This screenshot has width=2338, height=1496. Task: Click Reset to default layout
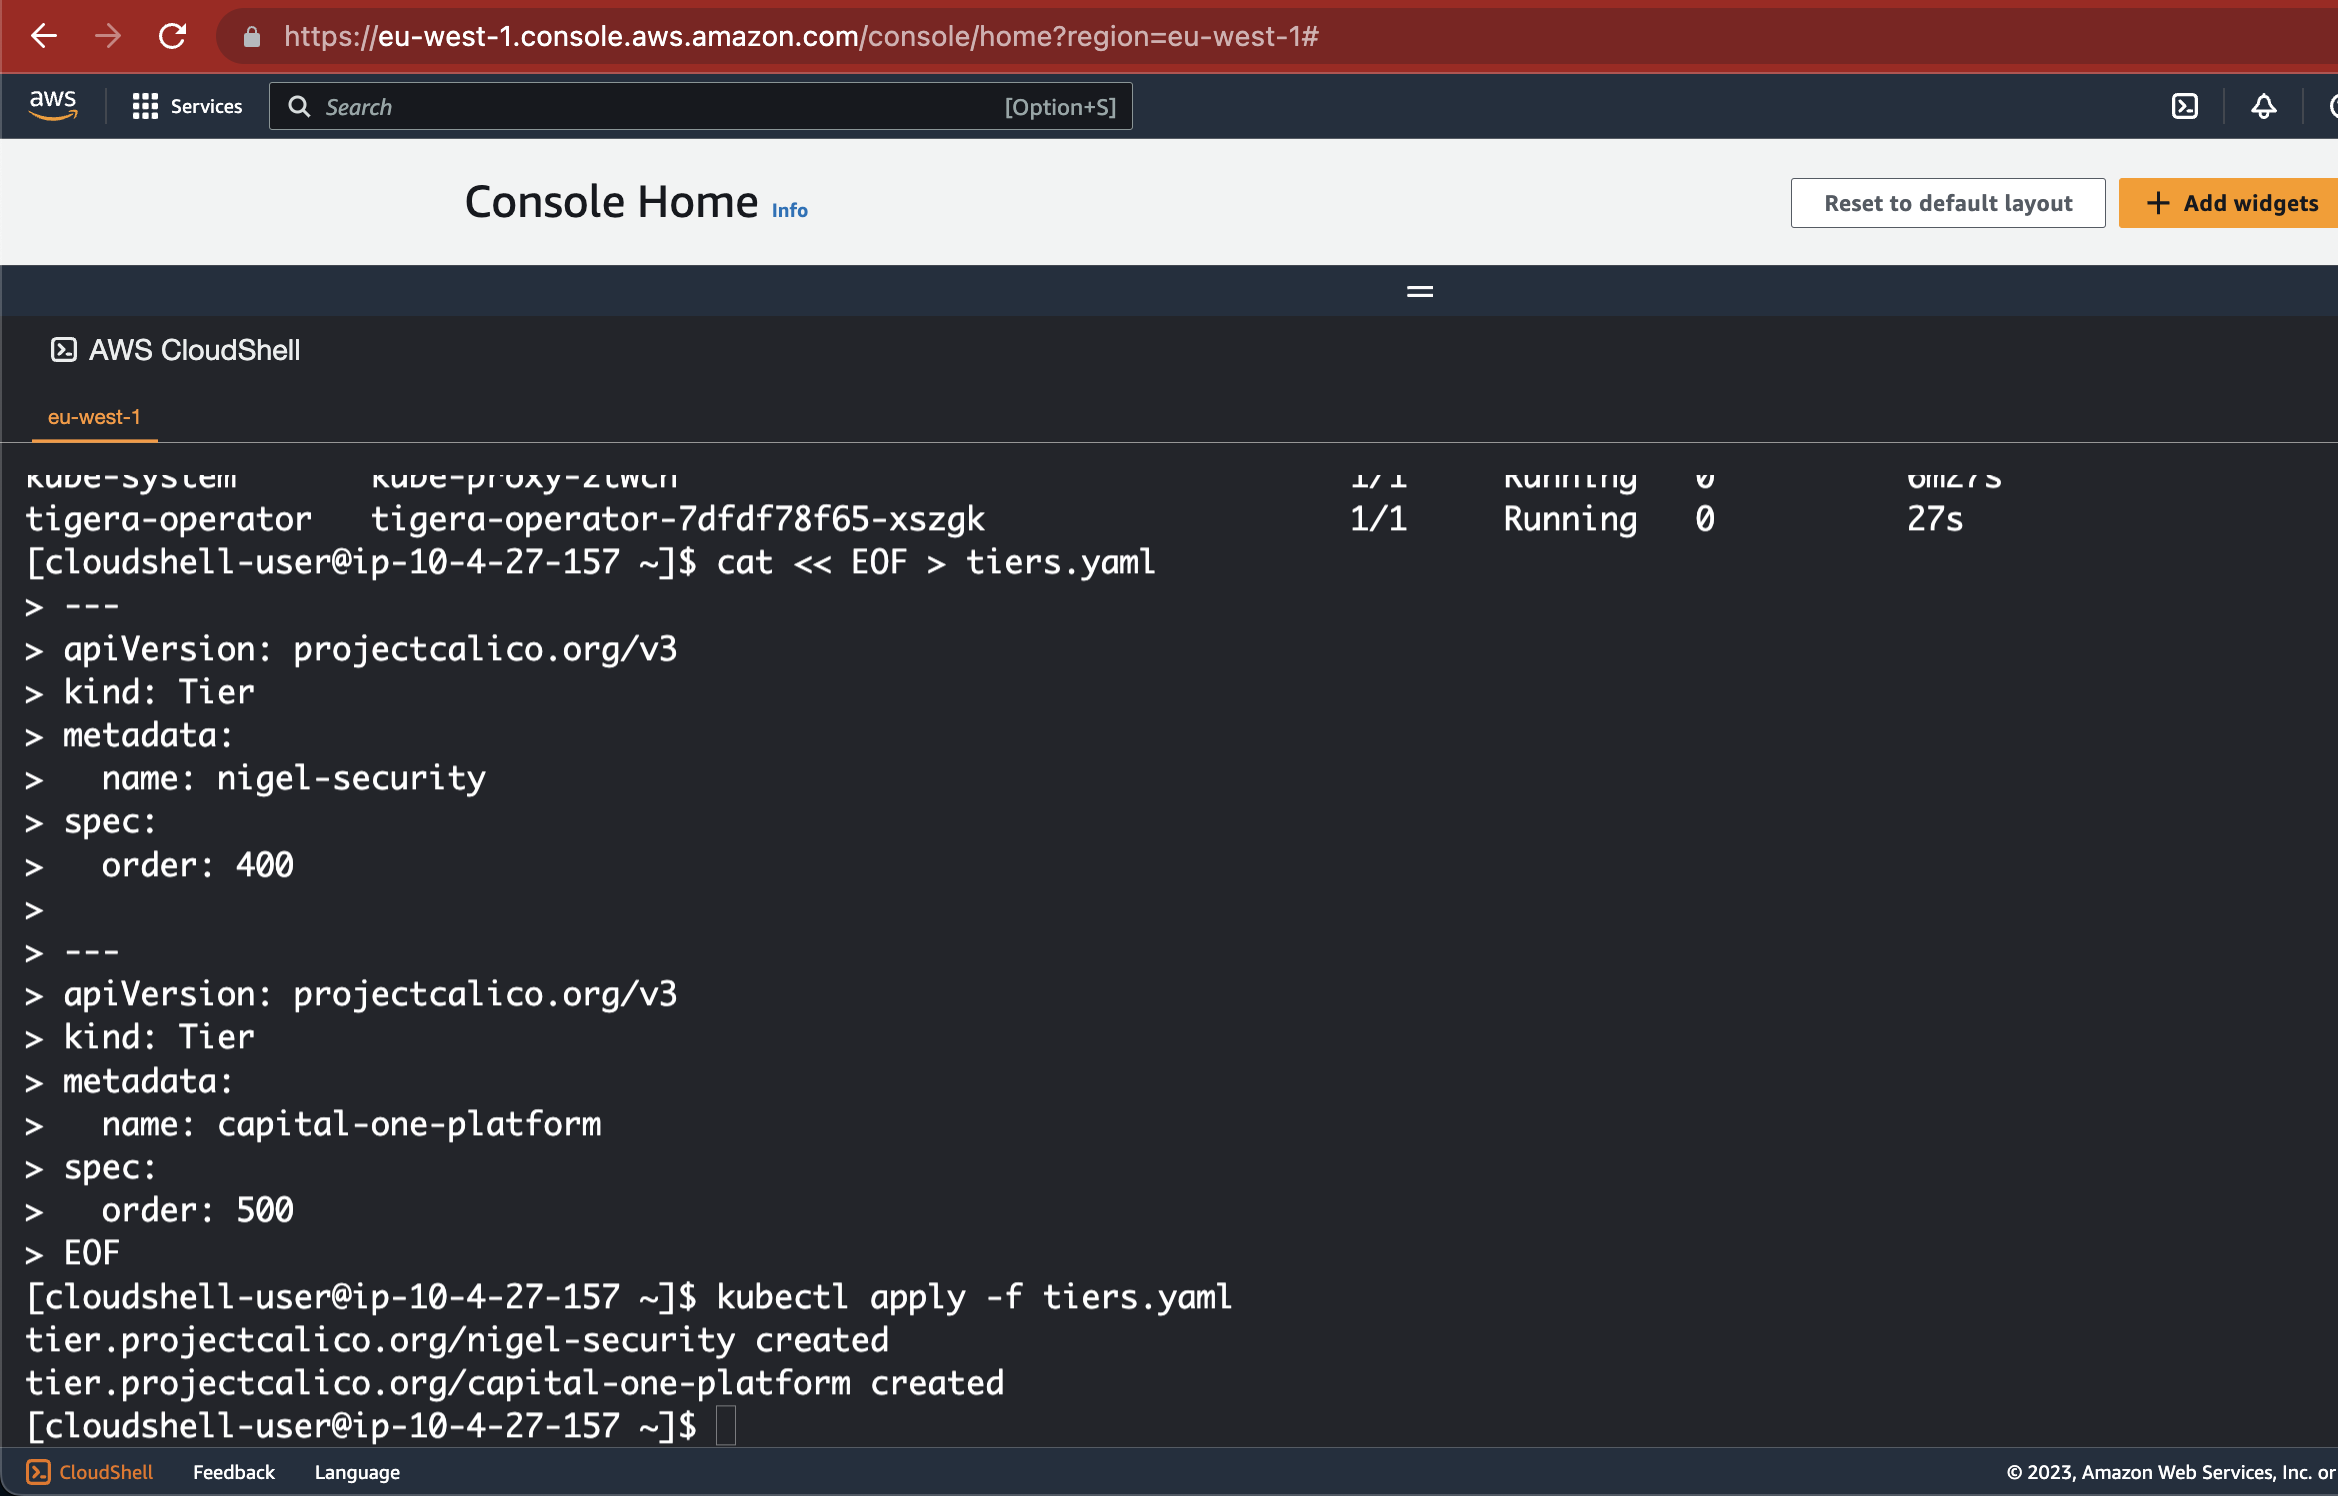pyautogui.click(x=1947, y=202)
